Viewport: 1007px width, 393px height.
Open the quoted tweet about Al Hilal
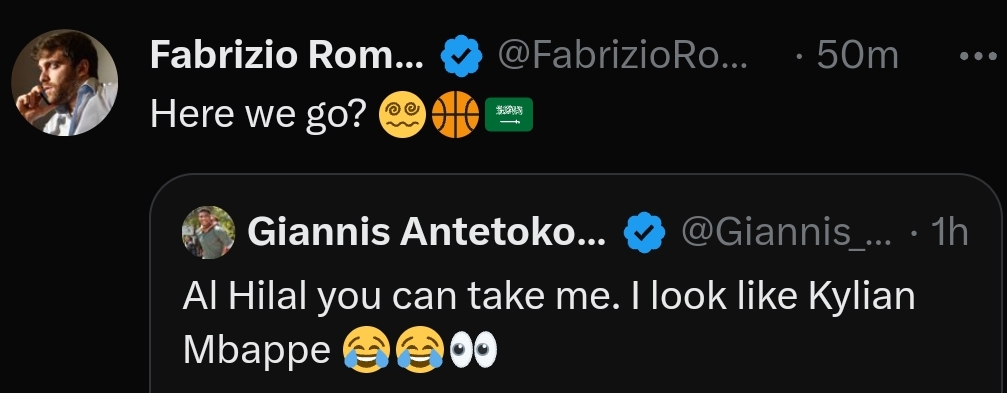tap(575, 283)
